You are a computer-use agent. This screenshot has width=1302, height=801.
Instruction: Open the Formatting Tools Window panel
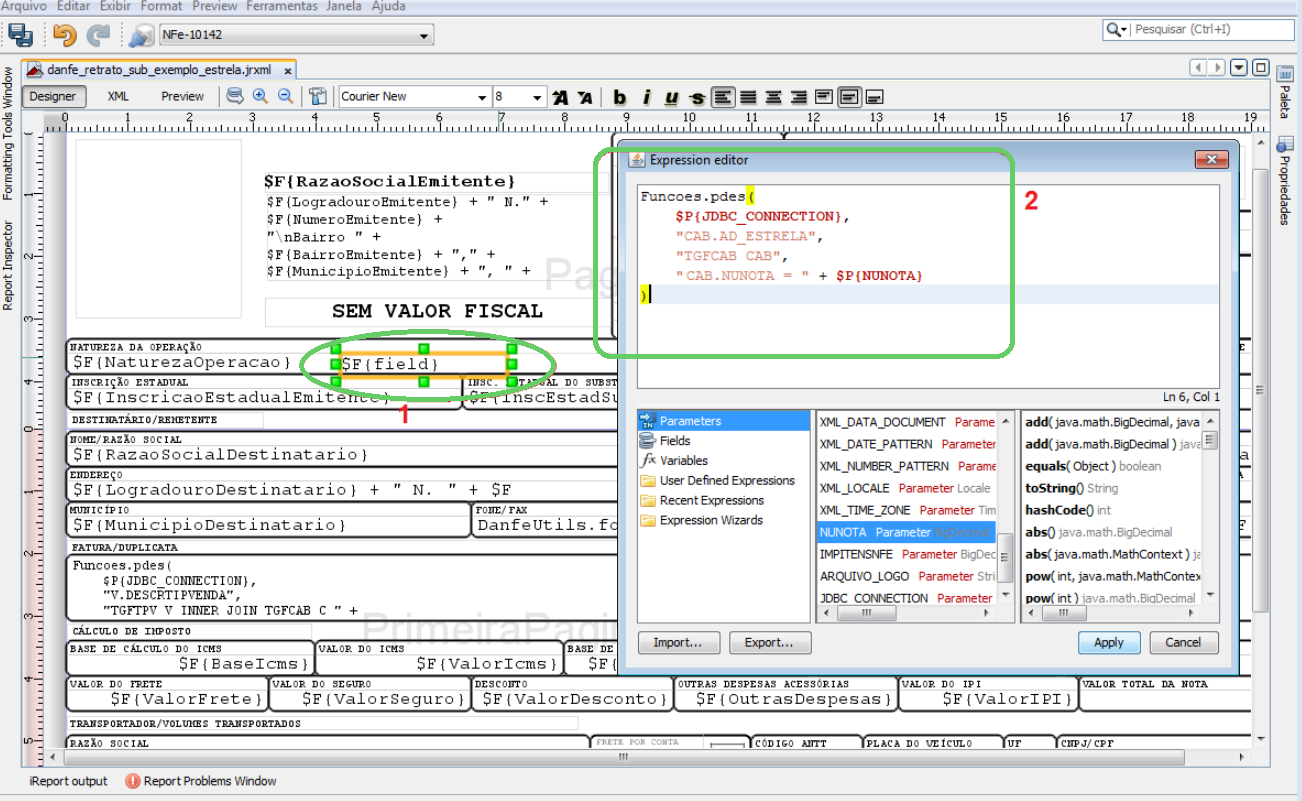[9, 133]
